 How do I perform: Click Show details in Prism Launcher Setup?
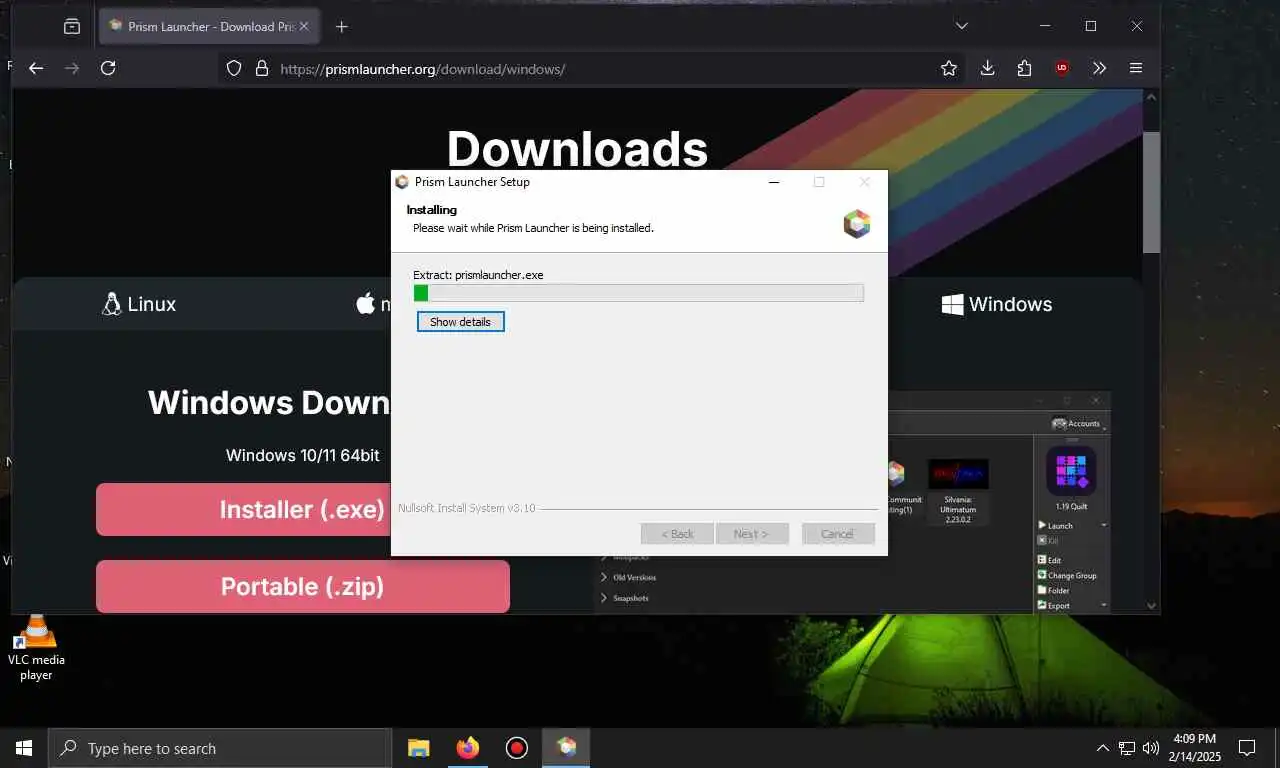pos(460,322)
